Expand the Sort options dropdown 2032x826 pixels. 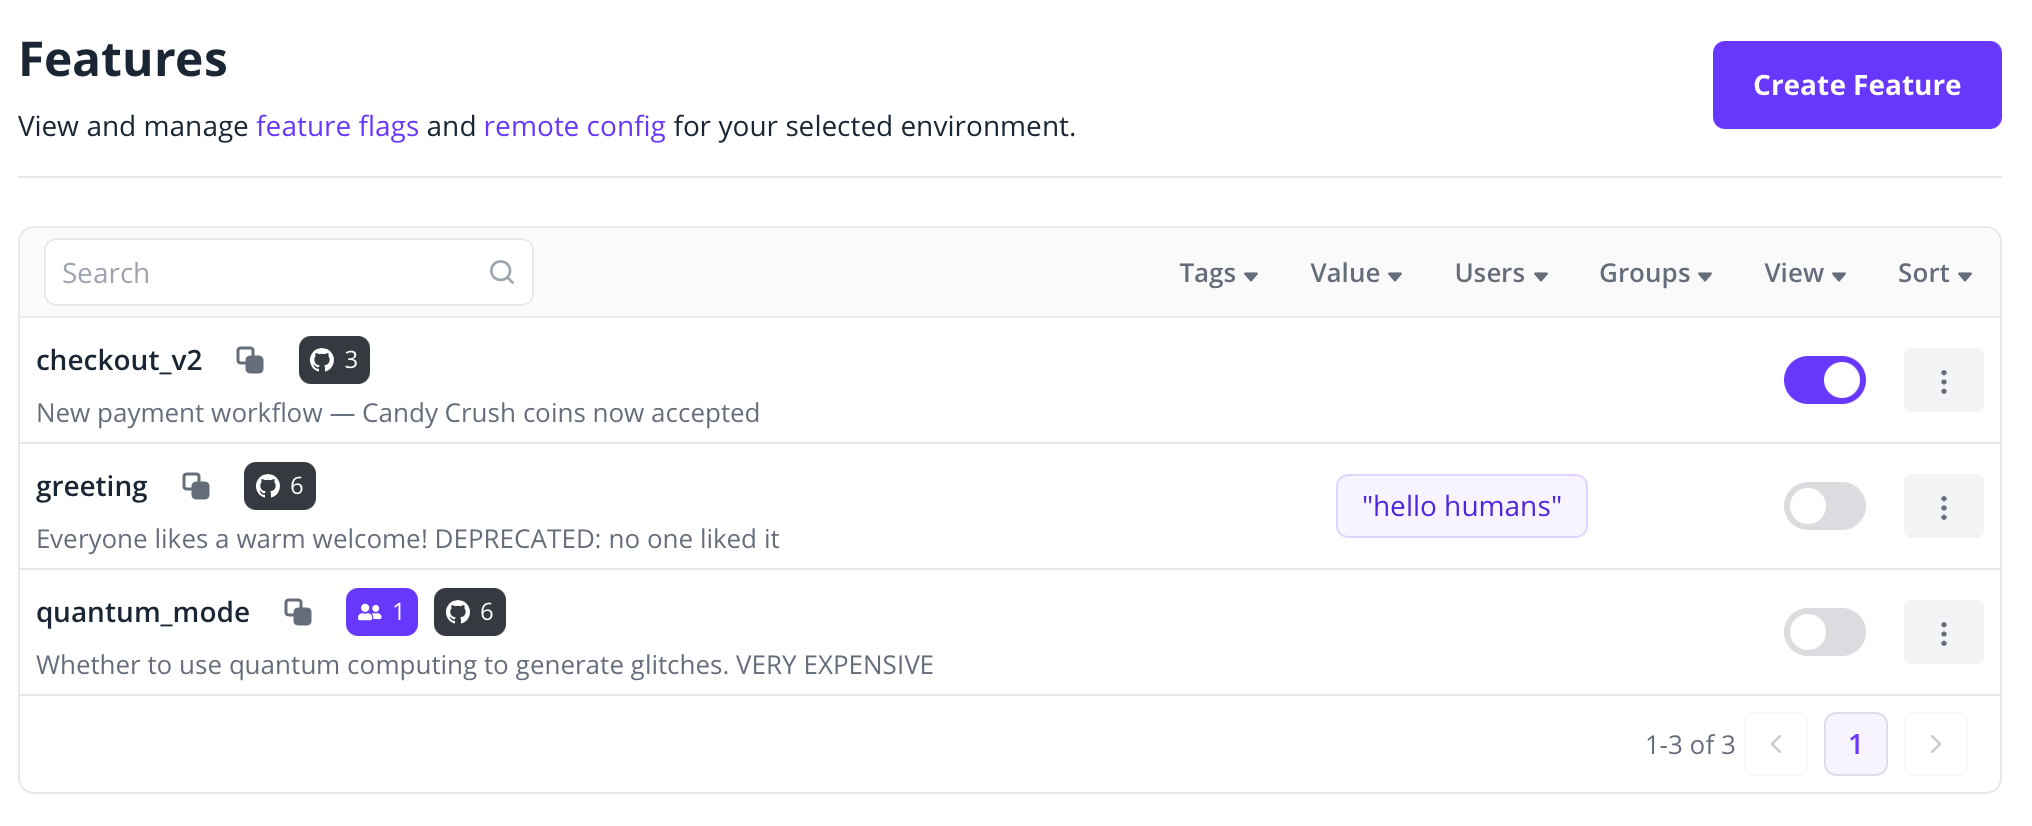(x=1933, y=272)
